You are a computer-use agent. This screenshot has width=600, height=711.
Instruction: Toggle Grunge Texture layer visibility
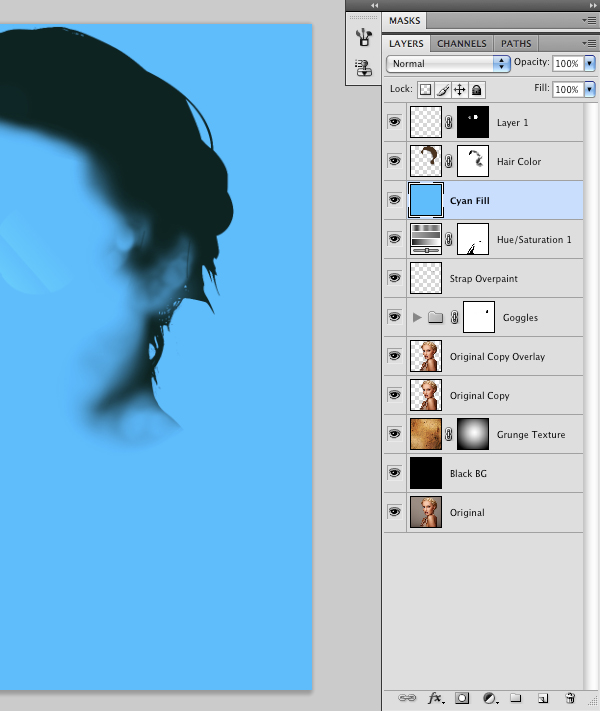tap(395, 434)
